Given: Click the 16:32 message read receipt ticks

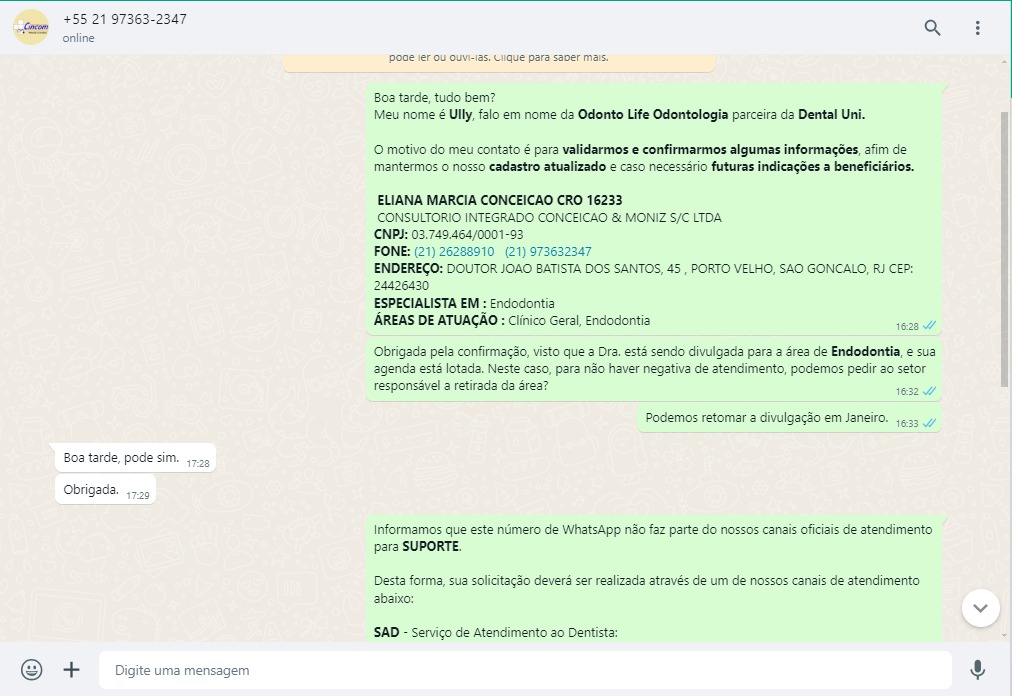Looking at the screenshot, I should (x=929, y=391).
